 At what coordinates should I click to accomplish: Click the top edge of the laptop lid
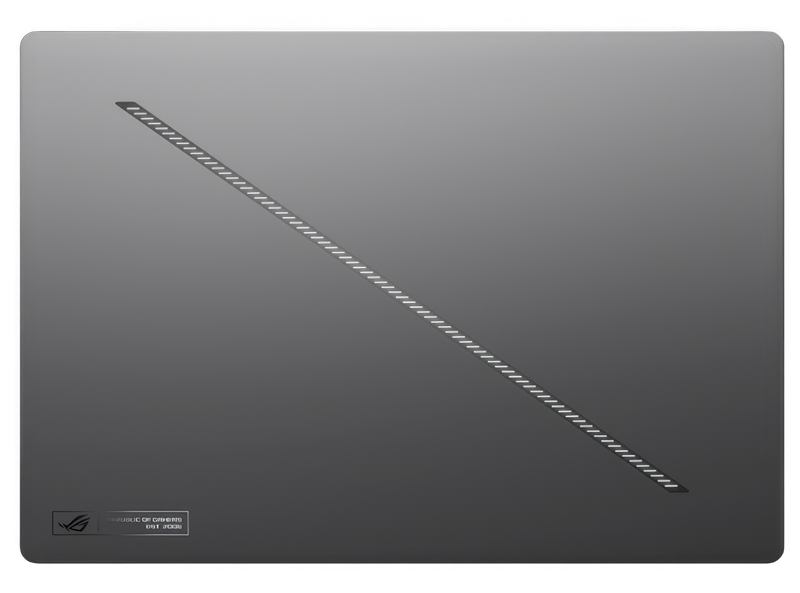tap(400, 30)
